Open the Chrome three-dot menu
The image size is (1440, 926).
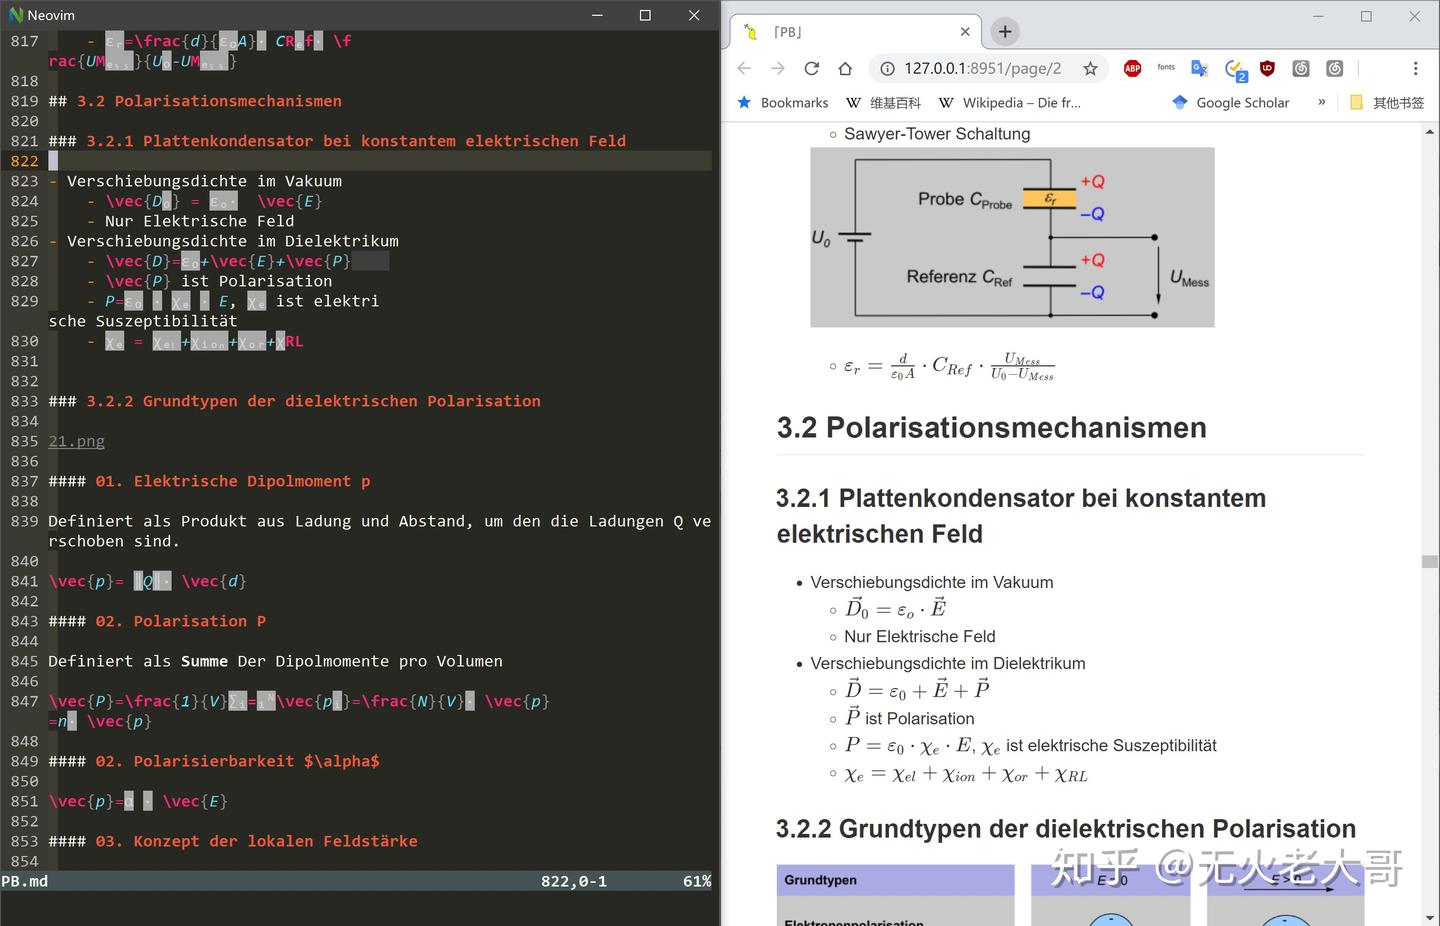click(x=1417, y=68)
